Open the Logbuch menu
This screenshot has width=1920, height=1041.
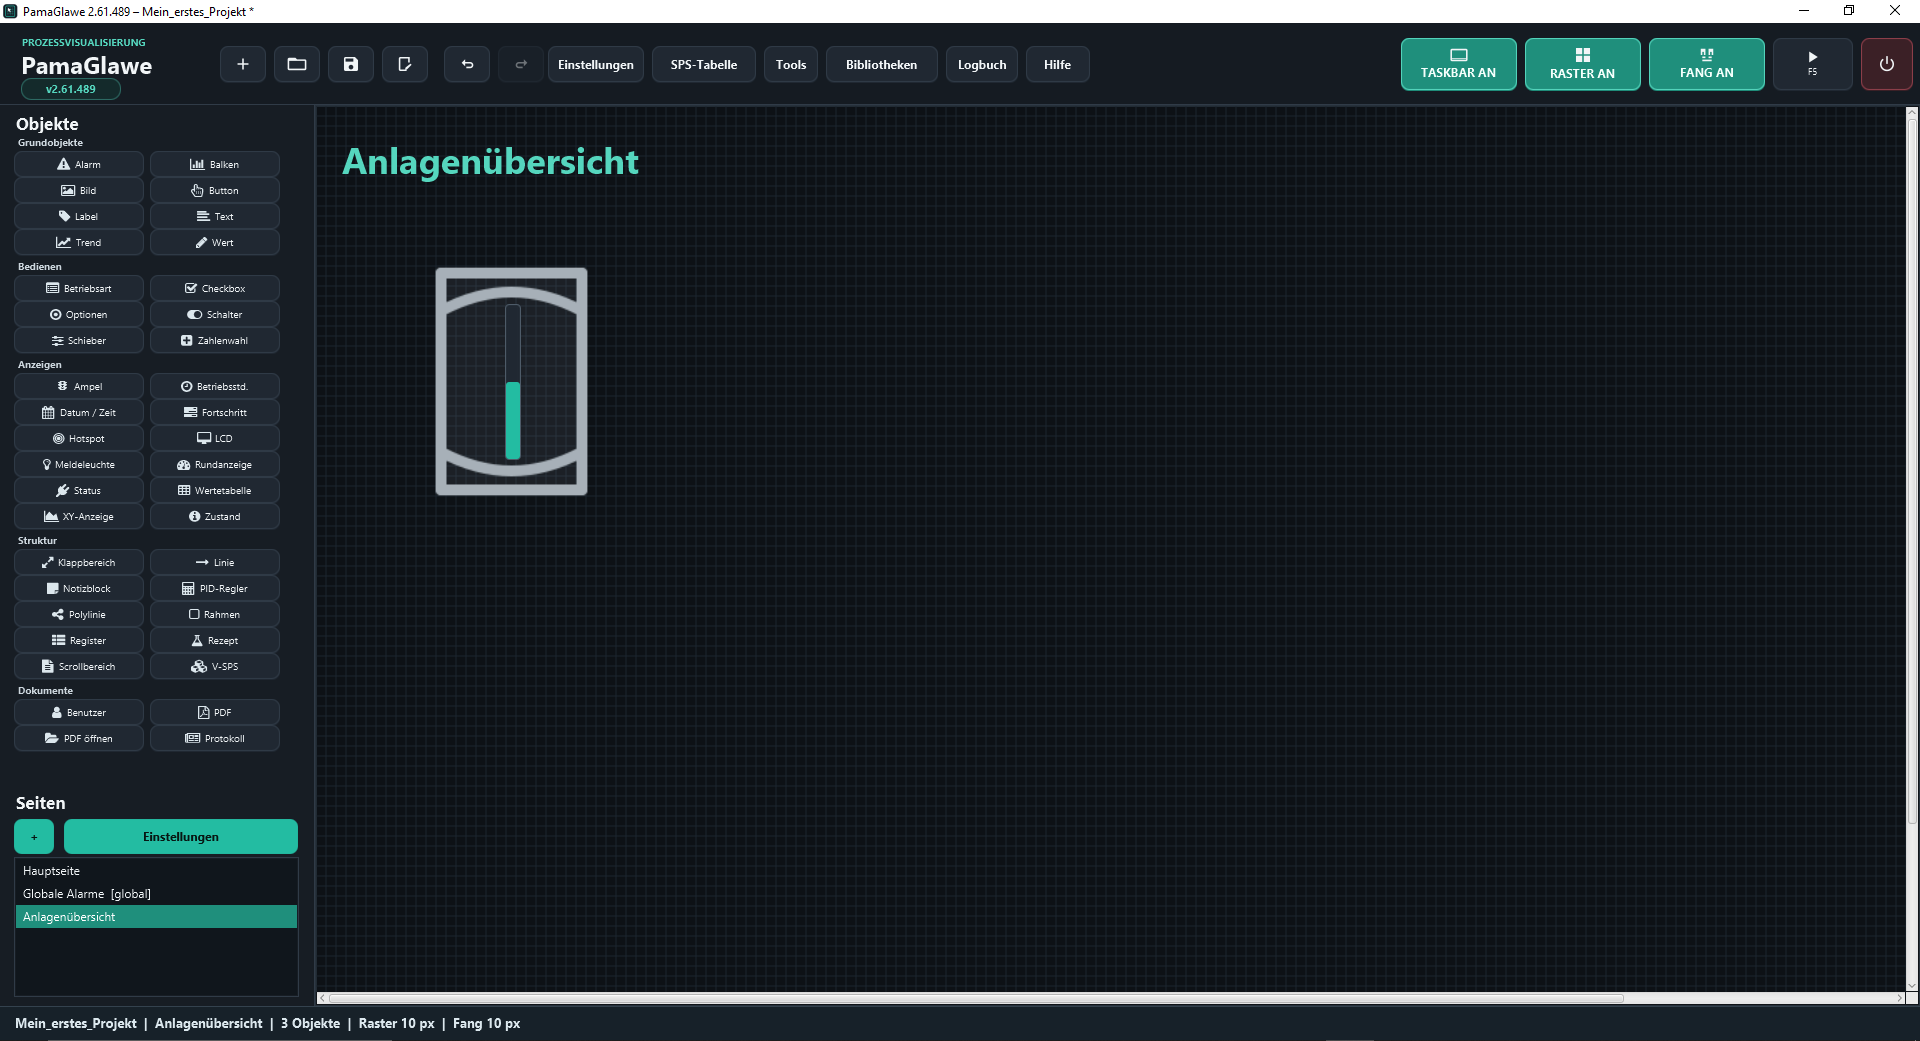[x=982, y=64]
